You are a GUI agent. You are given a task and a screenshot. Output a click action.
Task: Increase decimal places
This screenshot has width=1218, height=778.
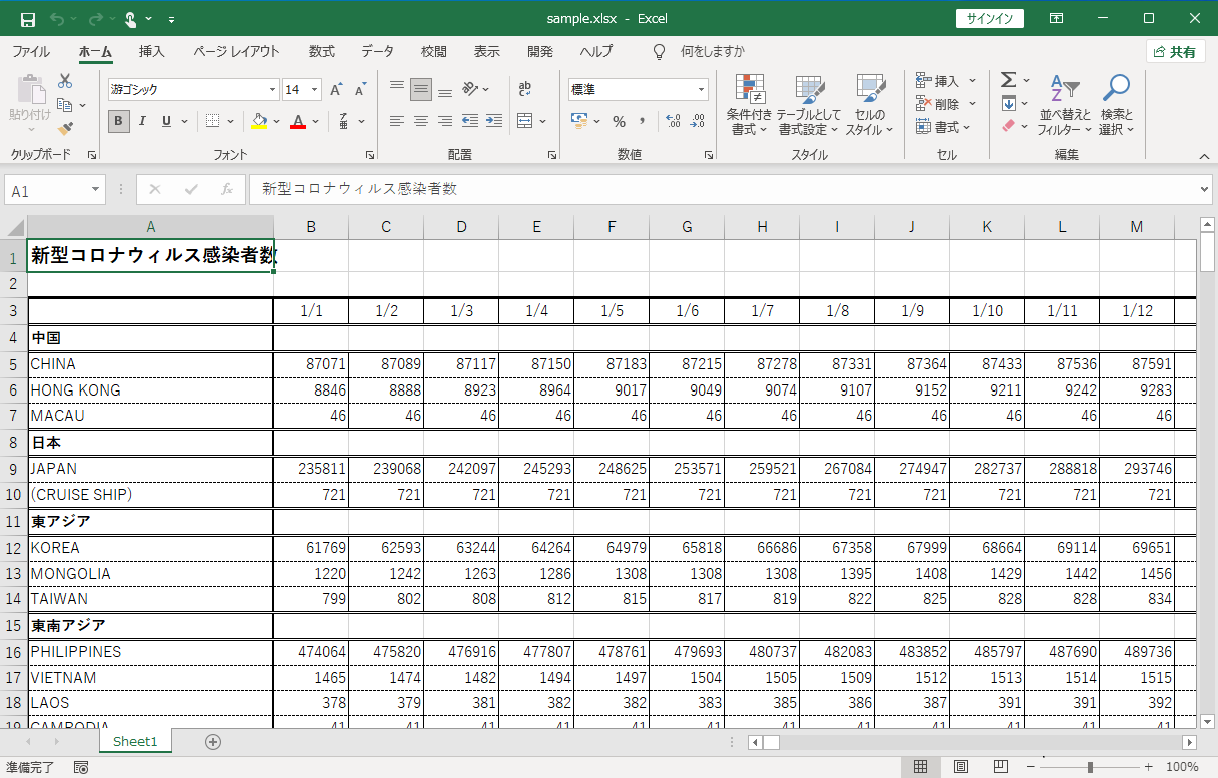point(673,121)
